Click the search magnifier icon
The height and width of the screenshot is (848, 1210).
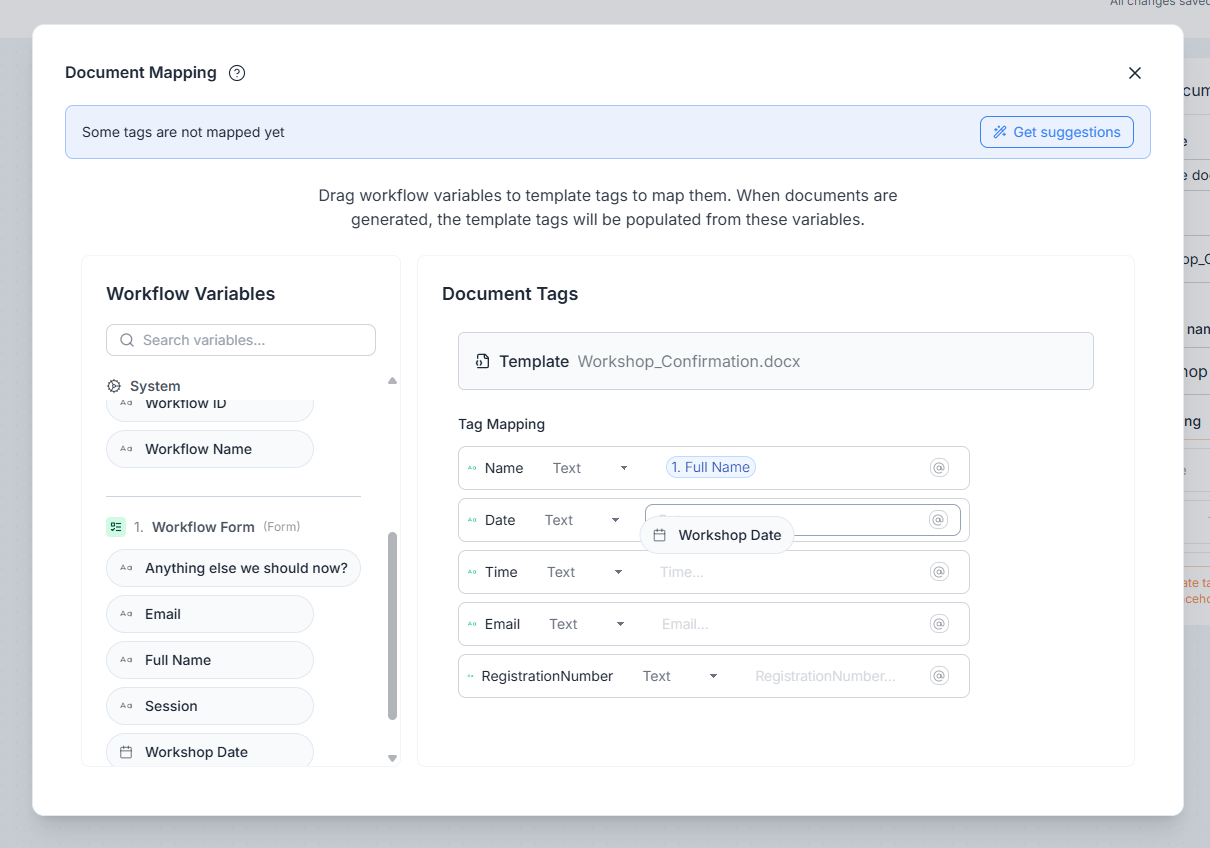127,340
